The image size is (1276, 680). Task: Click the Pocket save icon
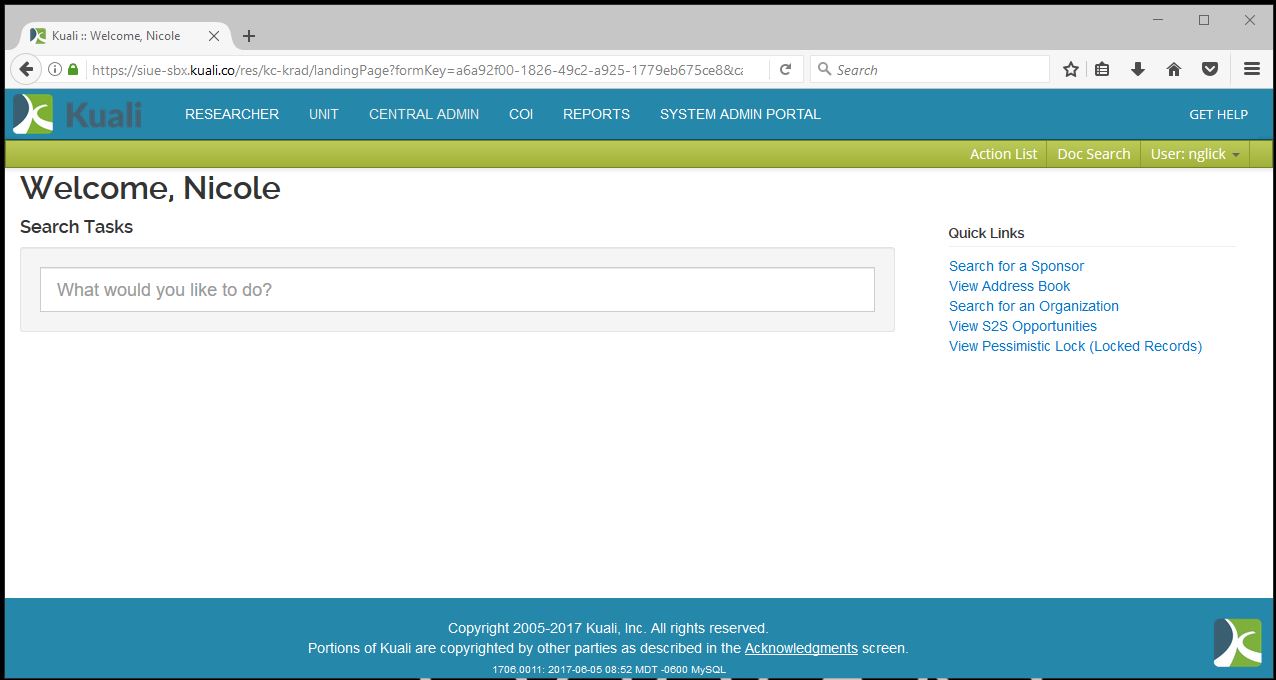pos(1210,70)
